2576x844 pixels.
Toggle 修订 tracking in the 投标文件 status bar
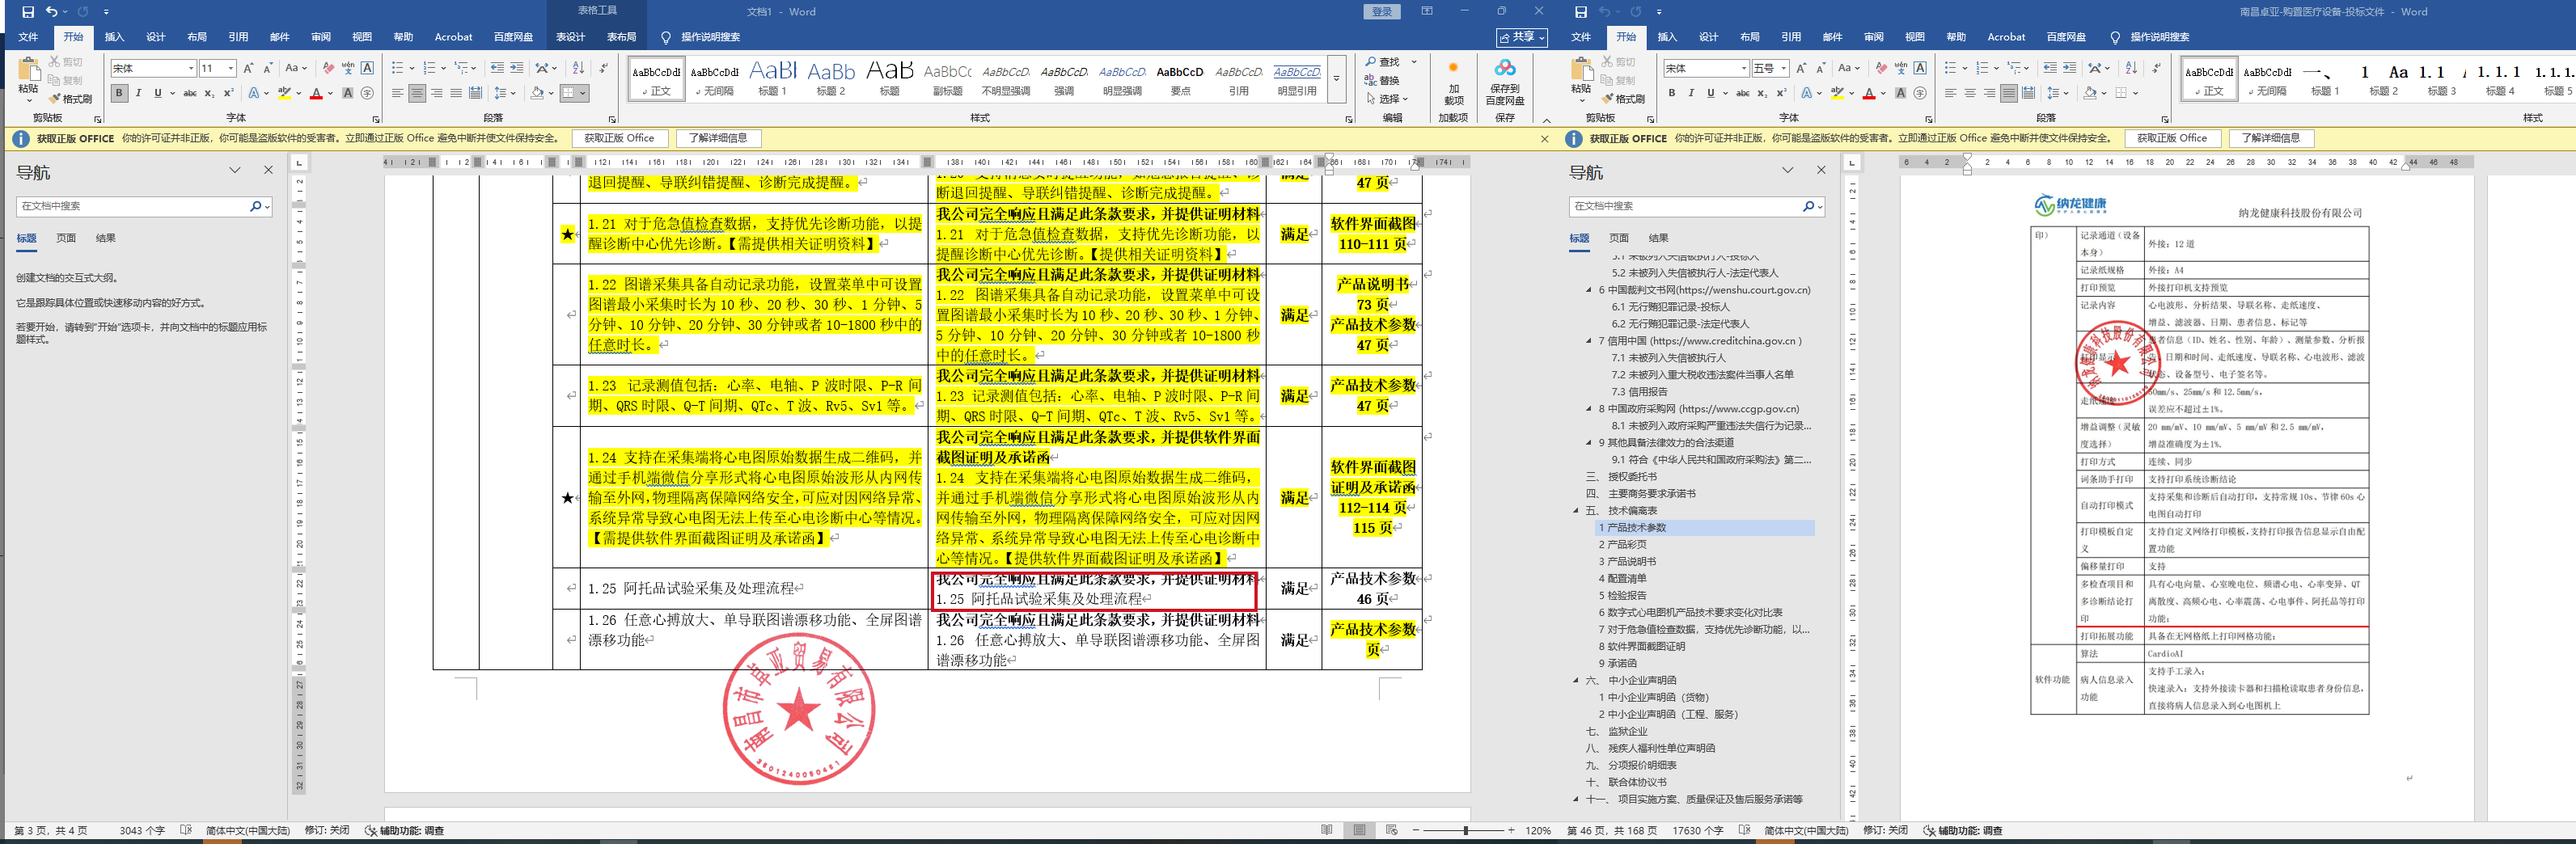[x=1885, y=831]
